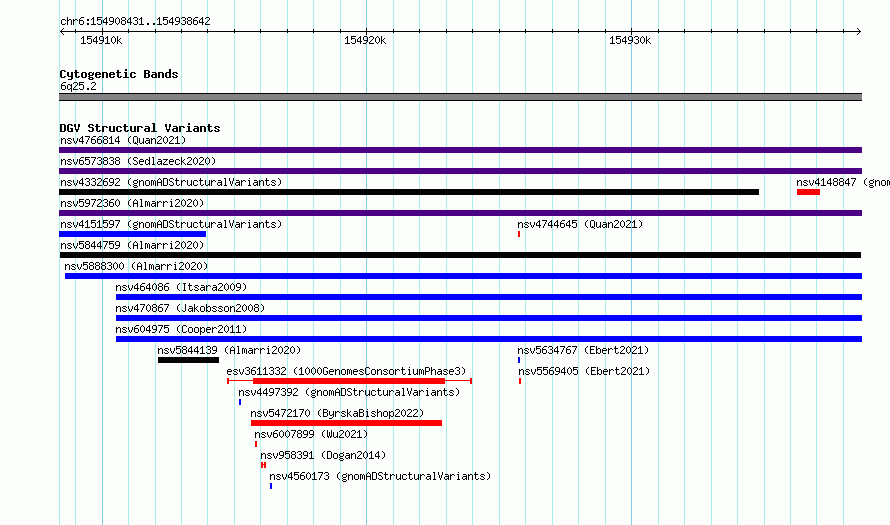Screen dimensions: 890x525
Task: Click blue bar under nsv604975
Action: (x=489, y=339)
